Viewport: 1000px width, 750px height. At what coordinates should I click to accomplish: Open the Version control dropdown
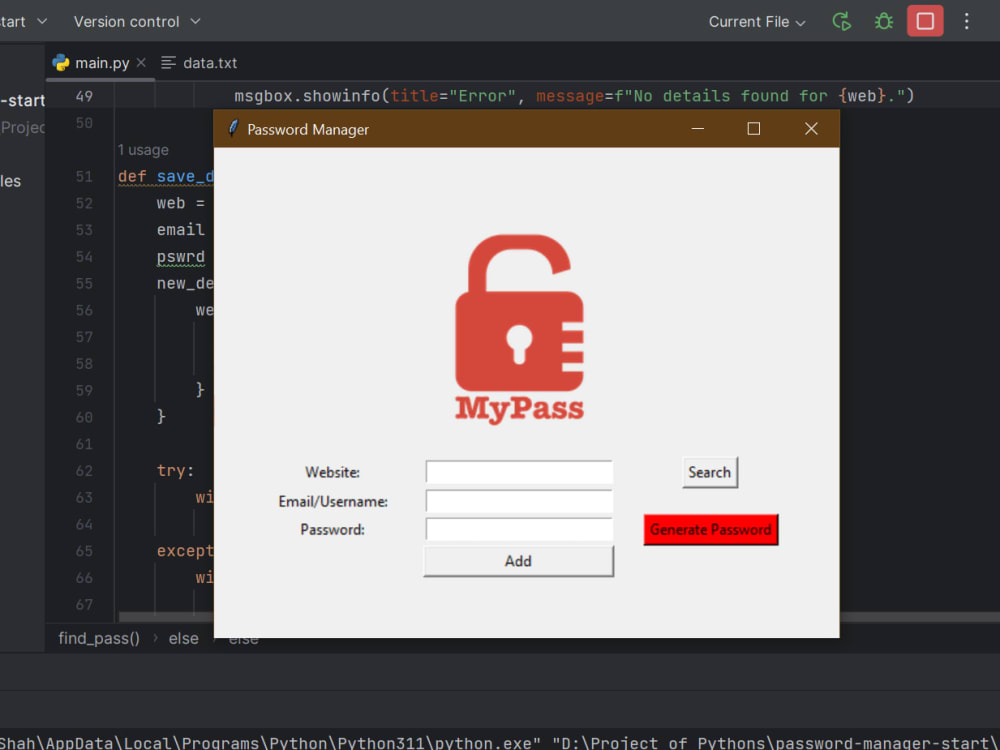click(137, 22)
